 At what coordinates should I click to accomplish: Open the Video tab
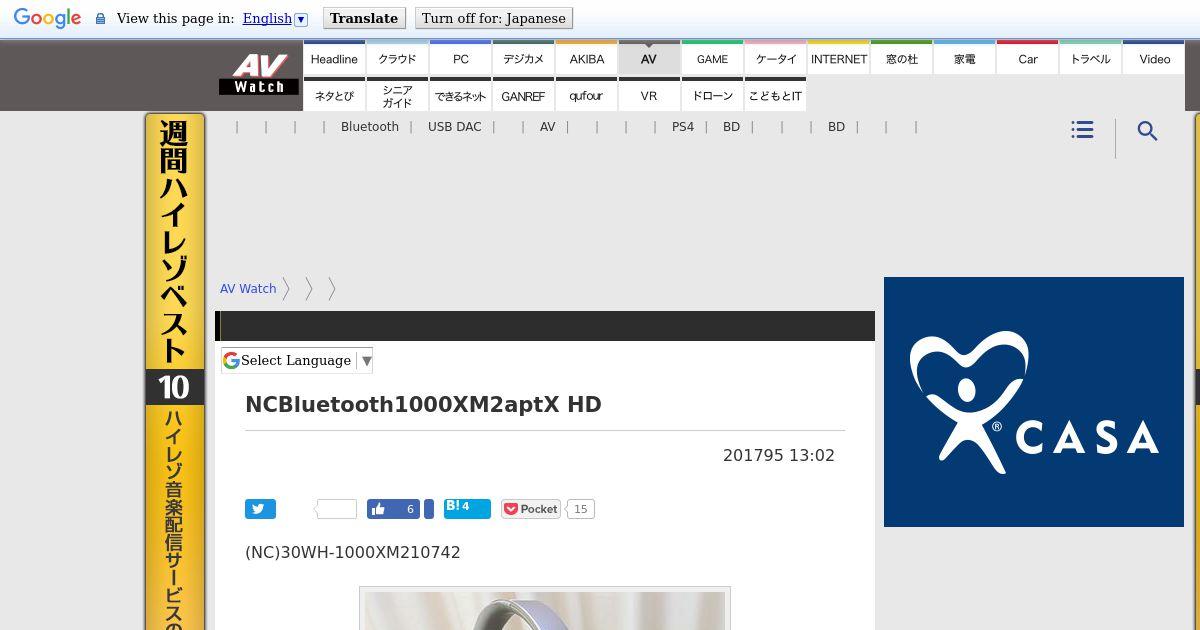[1154, 58]
